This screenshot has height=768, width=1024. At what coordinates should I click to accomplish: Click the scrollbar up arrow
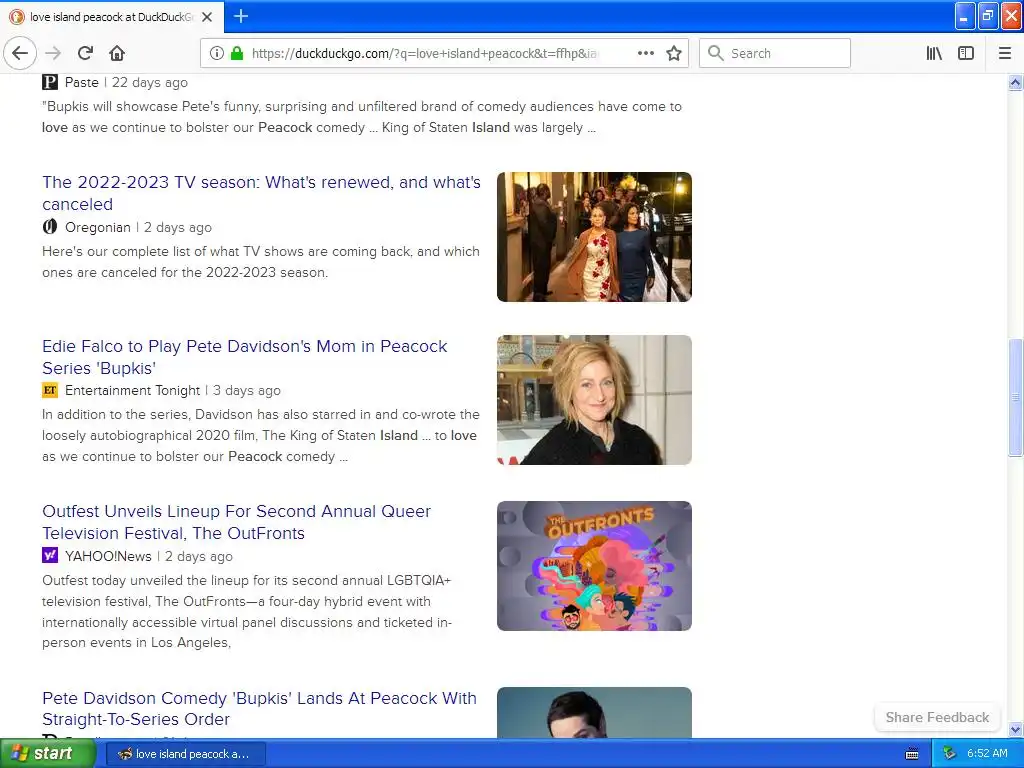coord(1015,82)
